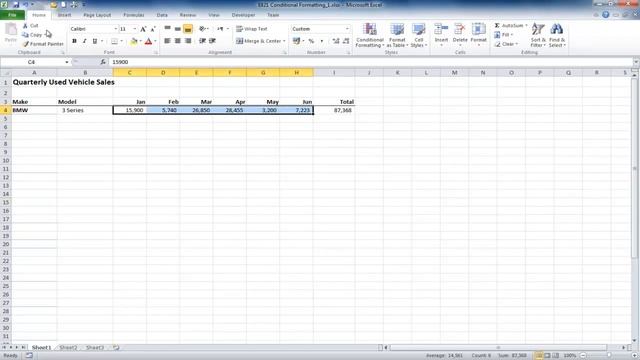The height and width of the screenshot is (360, 640).
Task: Decrease cell indent
Action: click(202, 41)
